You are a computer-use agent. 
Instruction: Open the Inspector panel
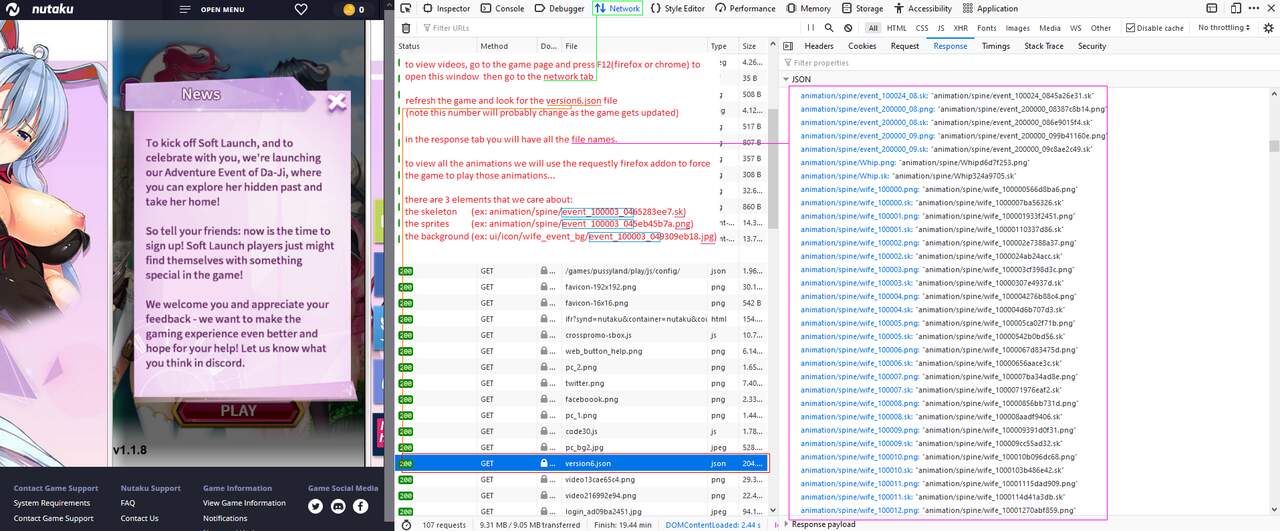[446, 8]
